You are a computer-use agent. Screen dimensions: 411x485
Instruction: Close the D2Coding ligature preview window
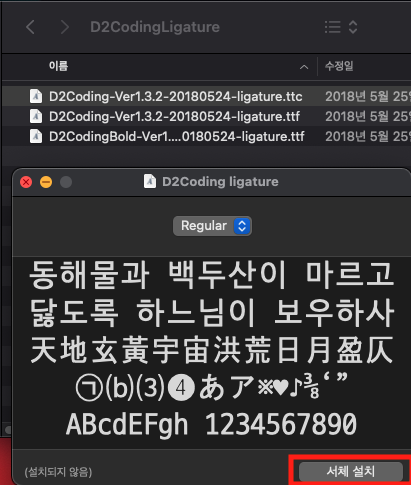point(26,182)
